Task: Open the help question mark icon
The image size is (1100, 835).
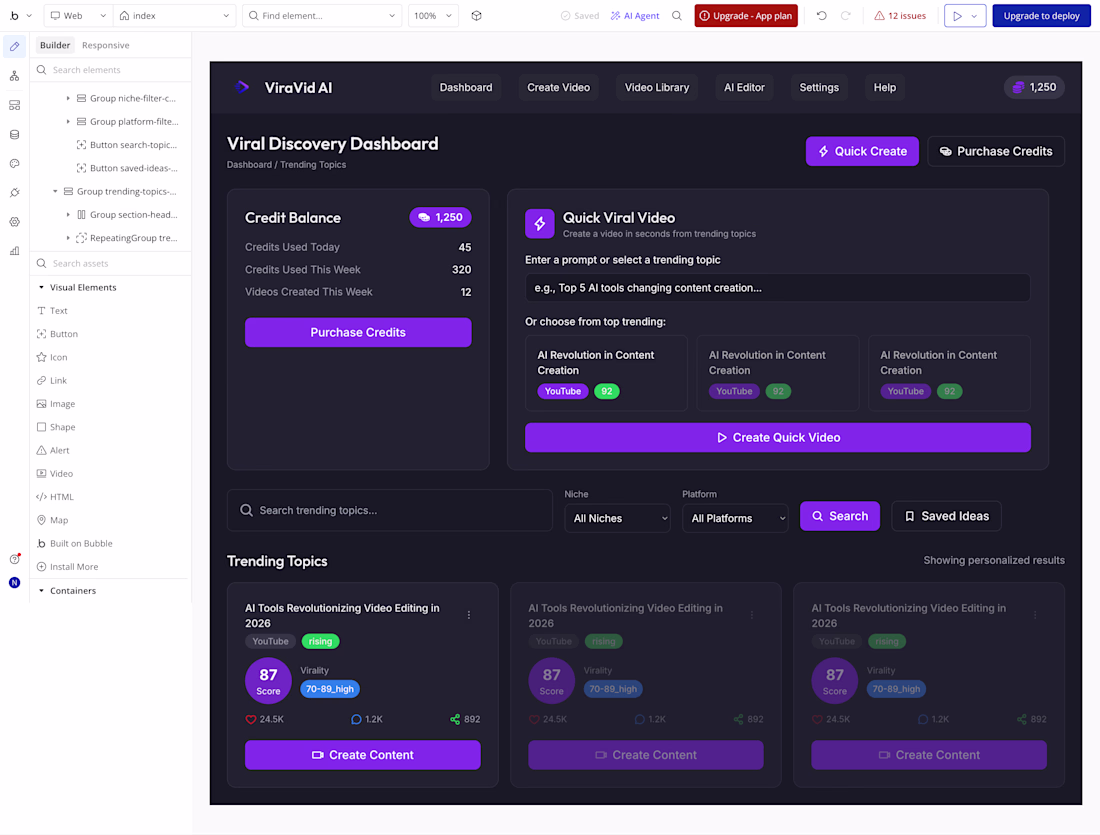Action: point(15,559)
